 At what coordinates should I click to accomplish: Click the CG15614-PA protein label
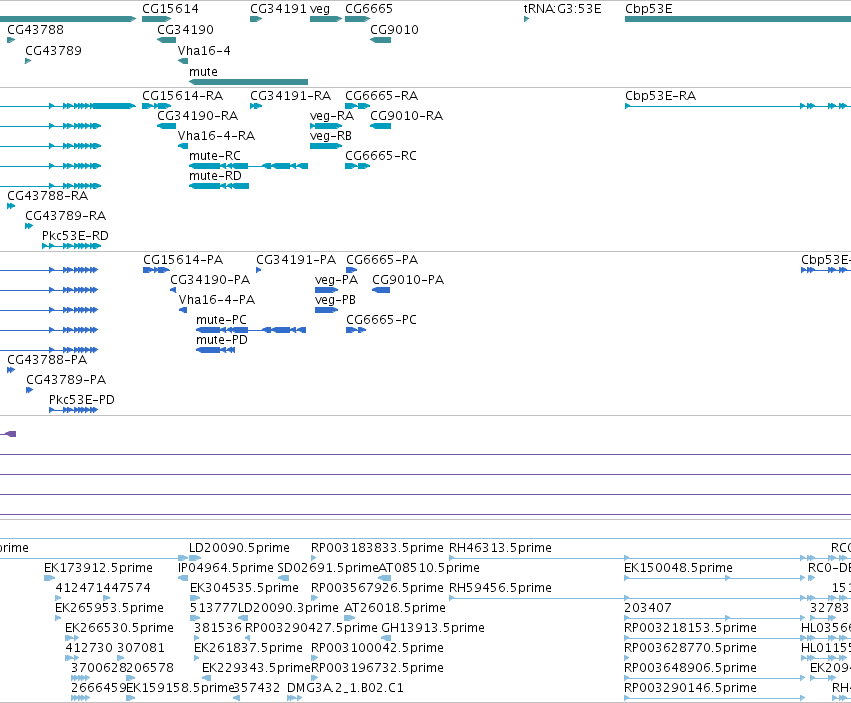(183, 259)
